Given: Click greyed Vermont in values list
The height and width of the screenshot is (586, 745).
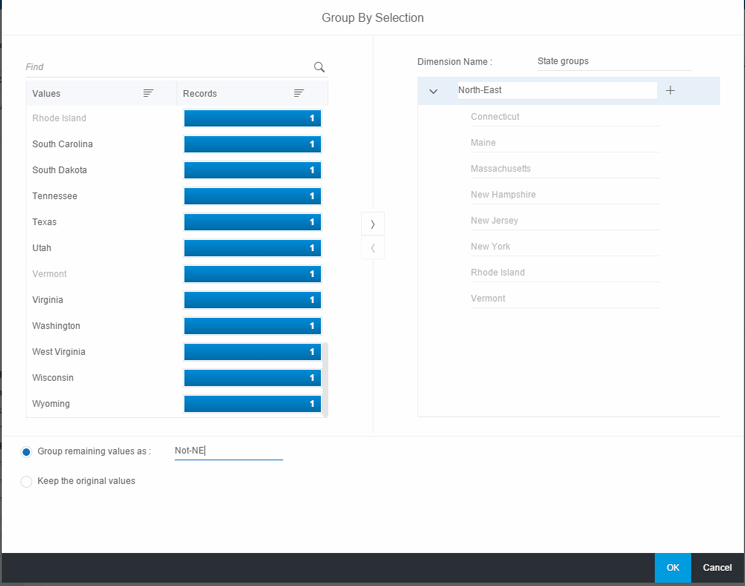Looking at the screenshot, I should [x=49, y=274].
